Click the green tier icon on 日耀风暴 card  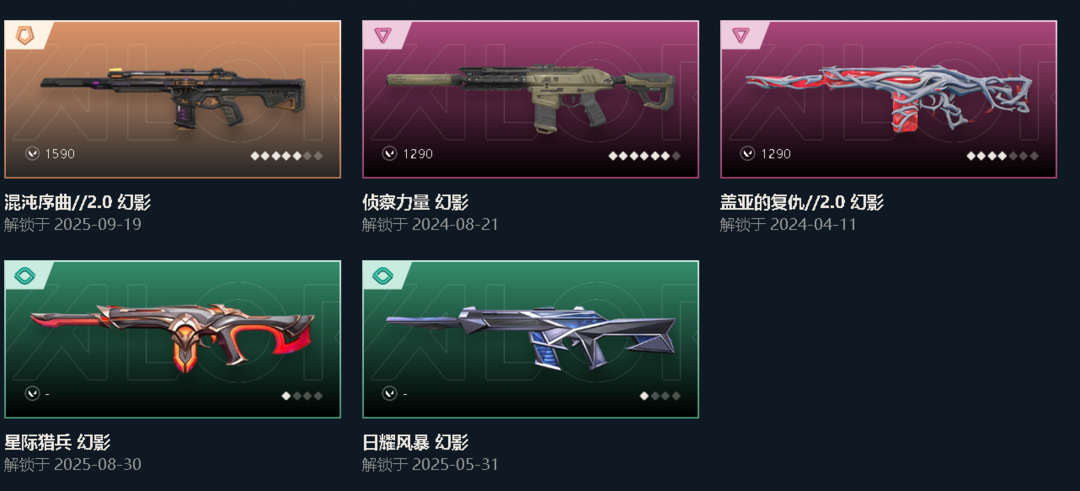[x=382, y=275]
